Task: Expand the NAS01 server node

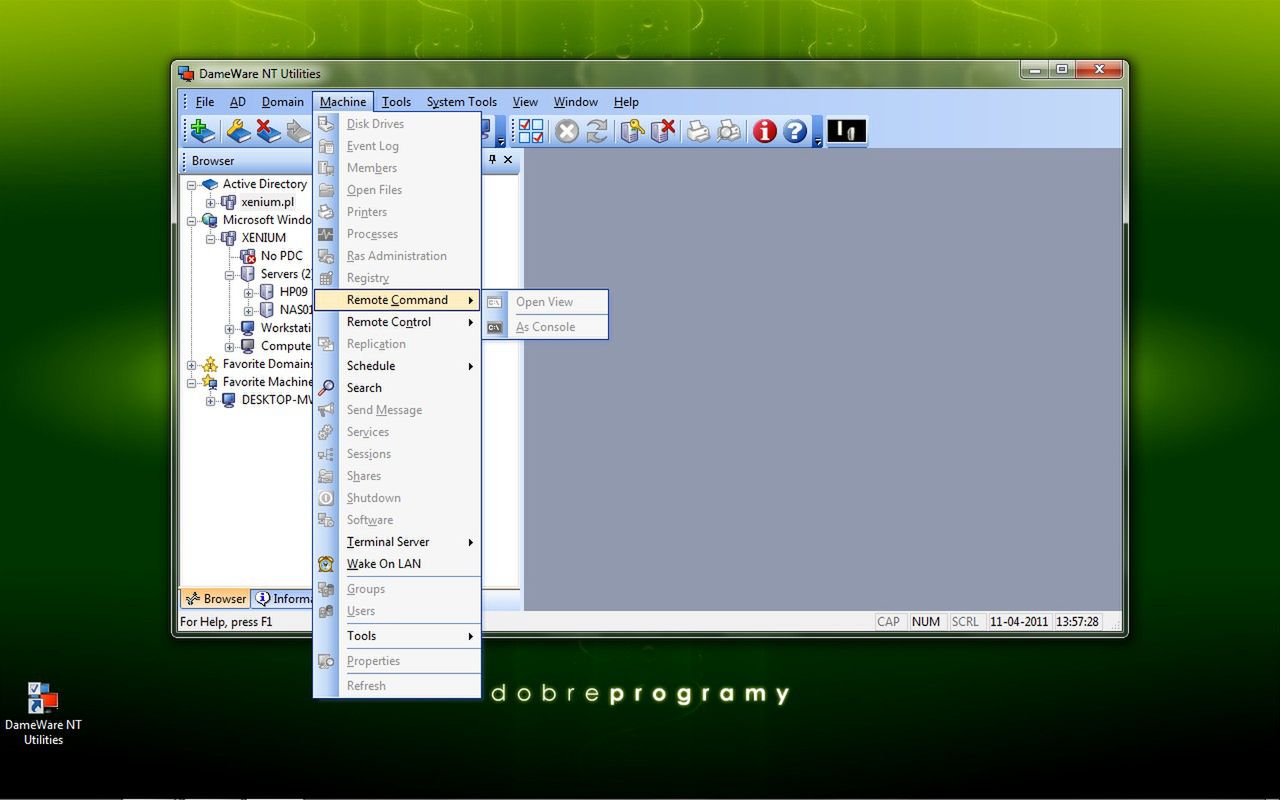Action: click(x=249, y=310)
